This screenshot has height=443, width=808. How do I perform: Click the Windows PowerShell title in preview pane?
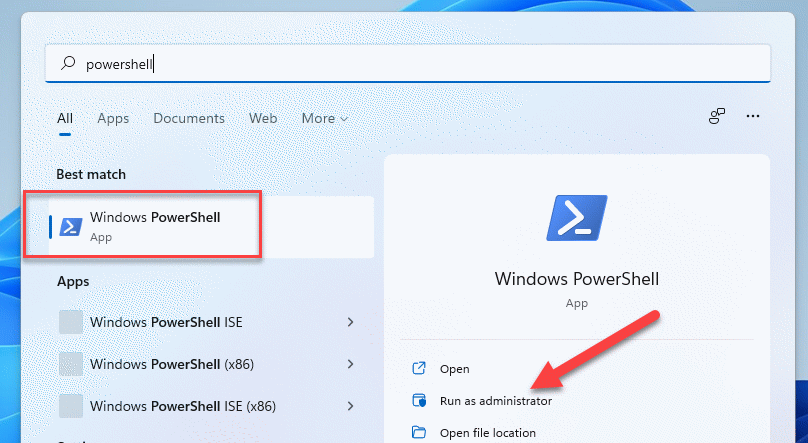pyautogui.click(x=577, y=279)
